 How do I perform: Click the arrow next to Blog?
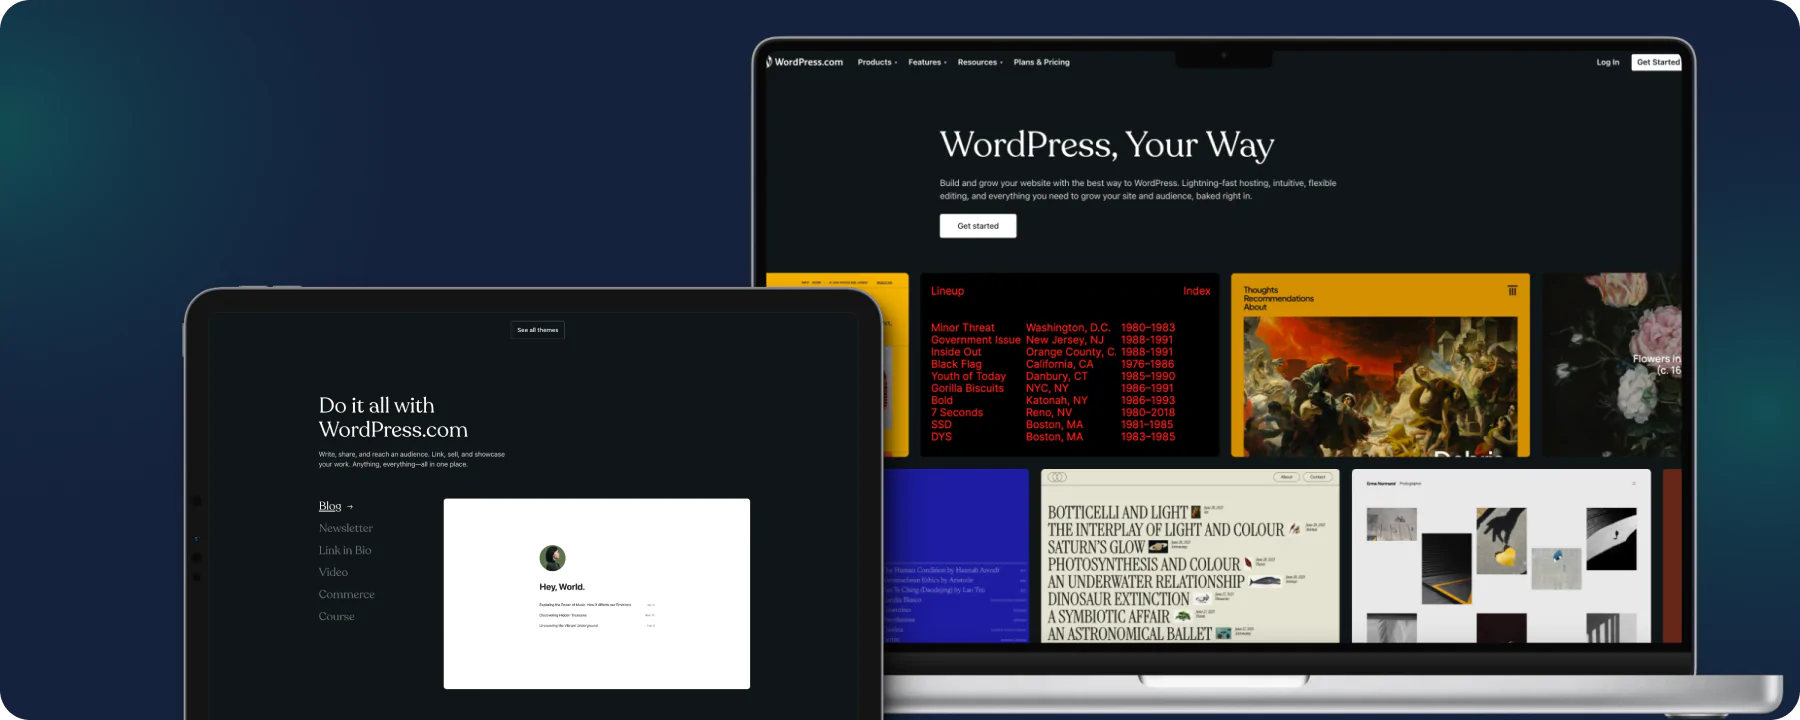pos(350,507)
